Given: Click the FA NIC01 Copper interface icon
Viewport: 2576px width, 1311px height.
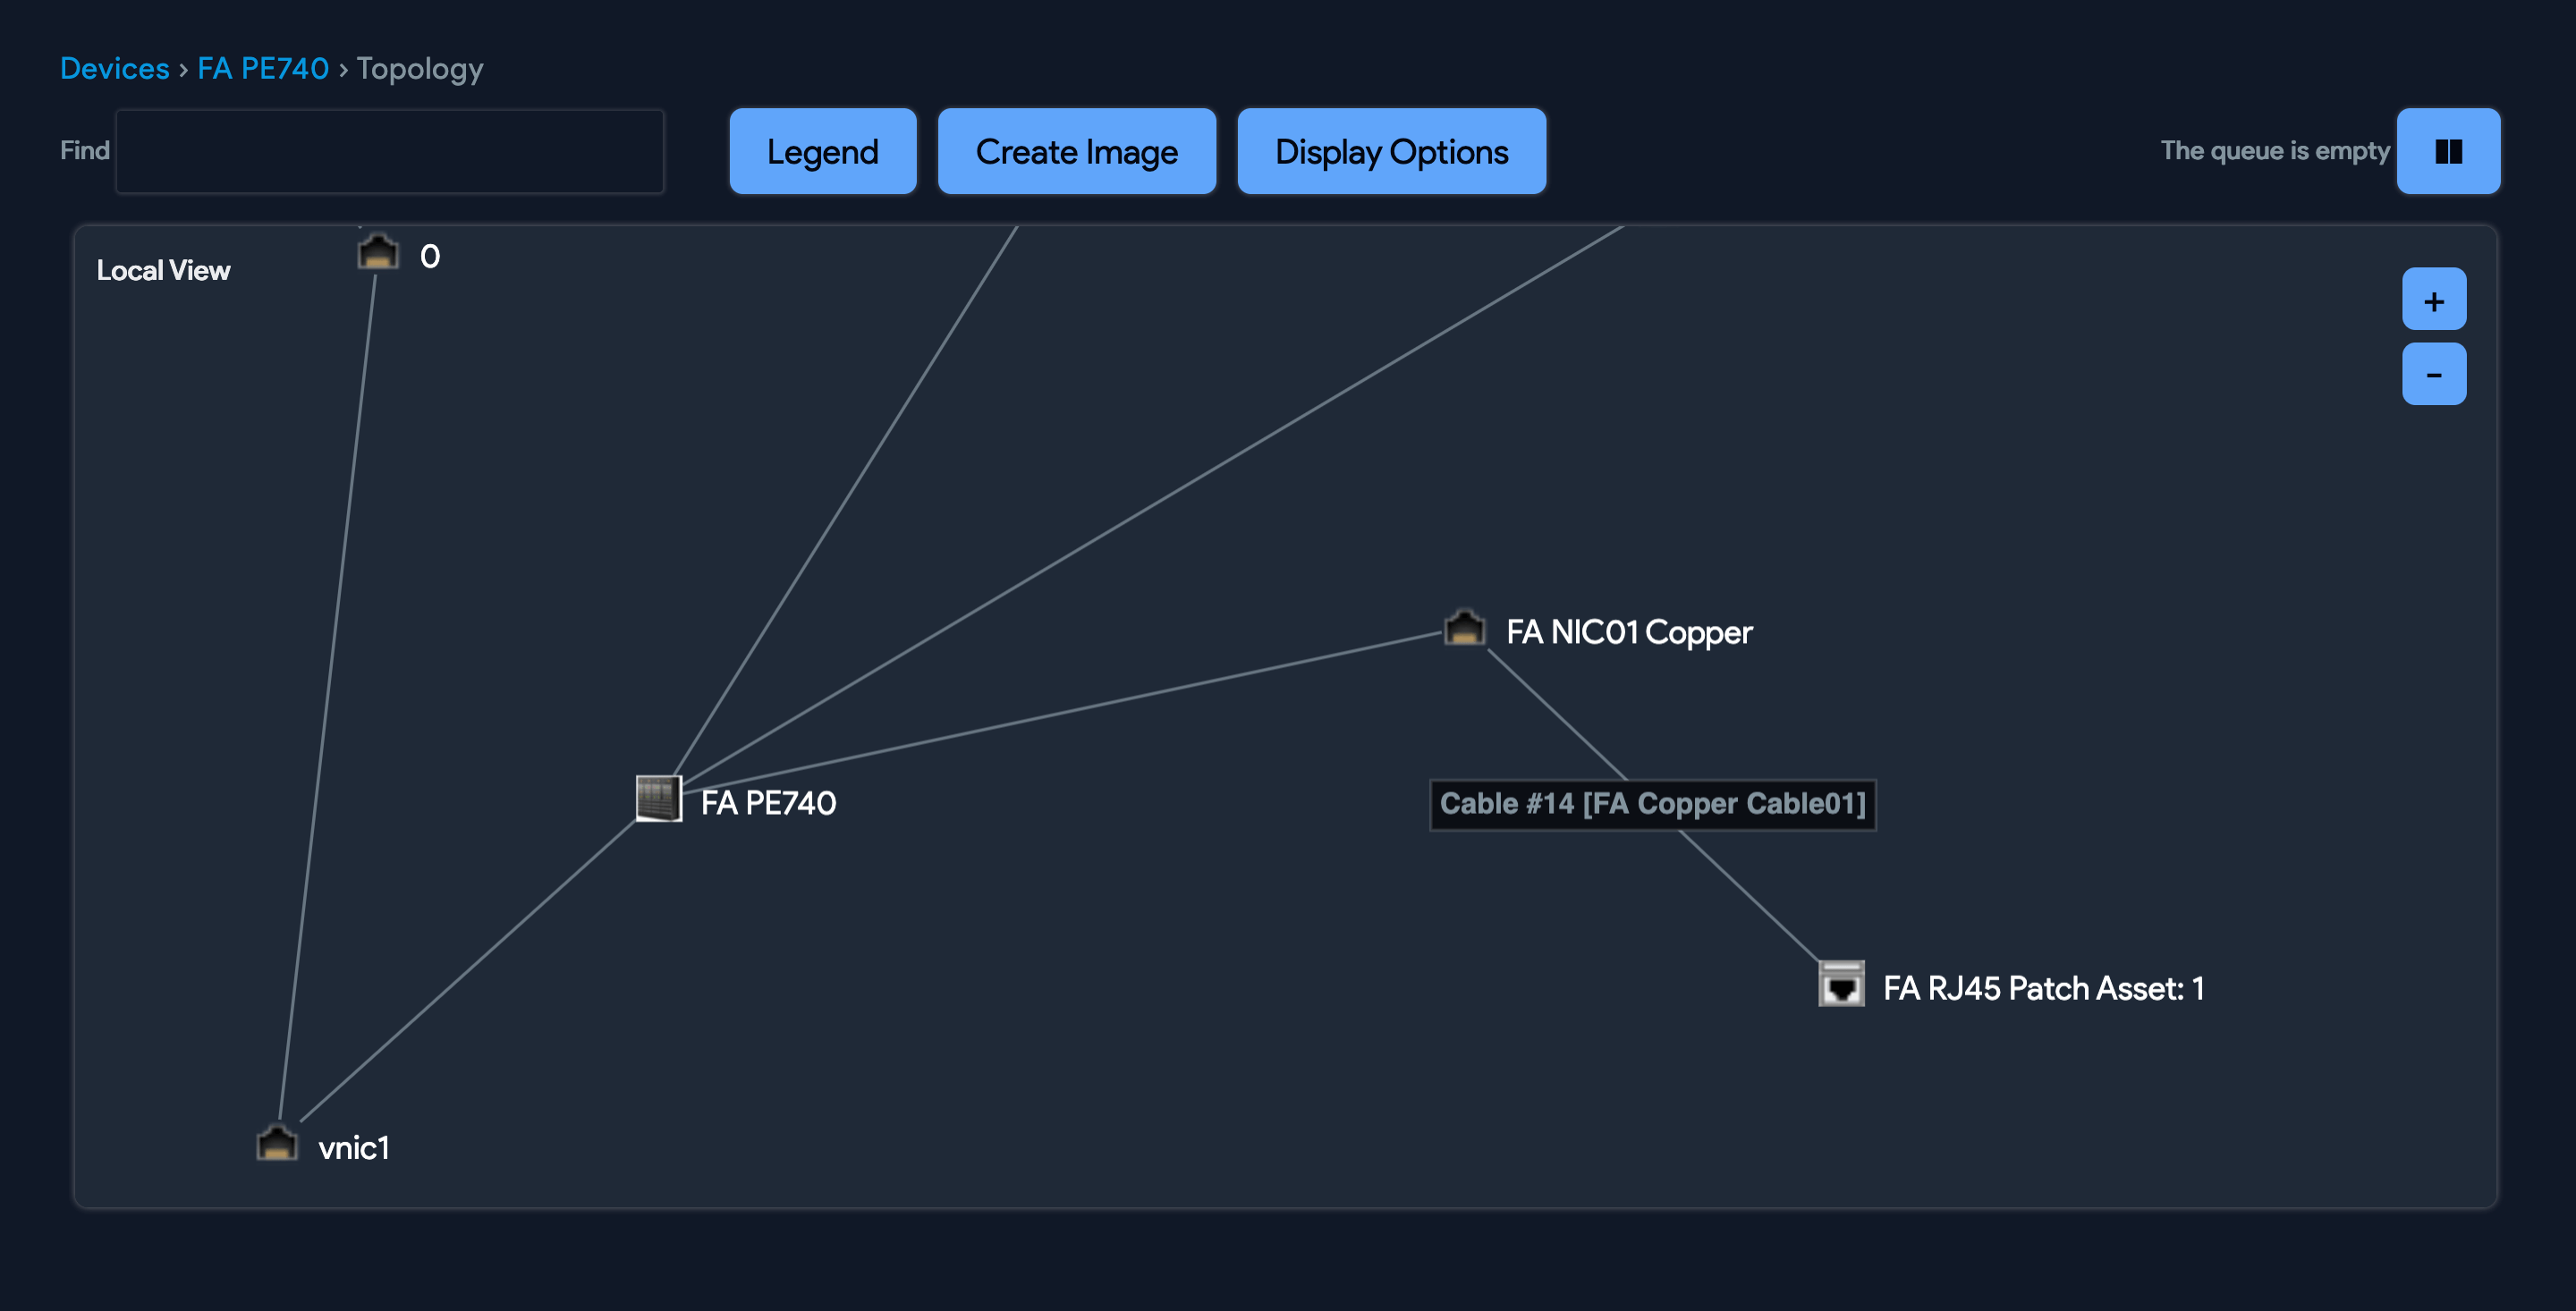Looking at the screenshot, I should tap(1463, 628).
